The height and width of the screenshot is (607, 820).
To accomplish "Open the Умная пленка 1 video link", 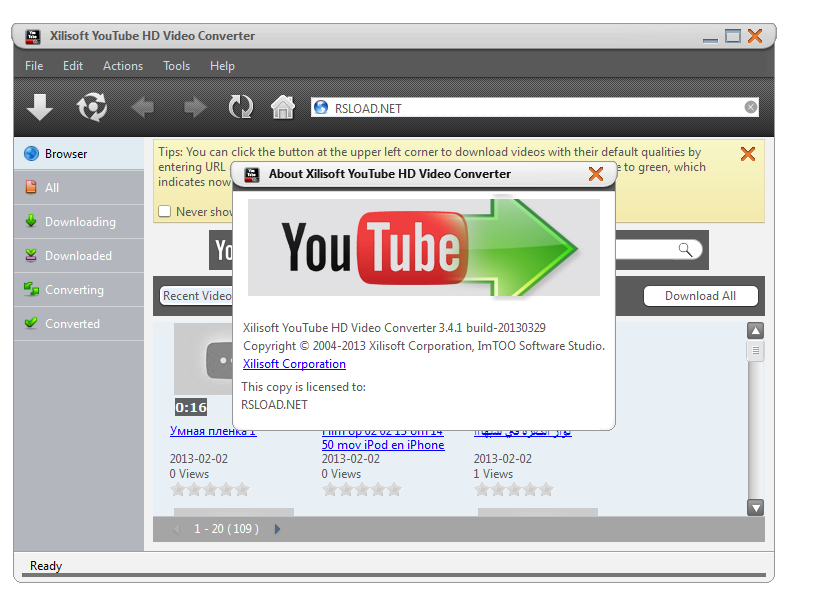I will [x=213, y=432].
